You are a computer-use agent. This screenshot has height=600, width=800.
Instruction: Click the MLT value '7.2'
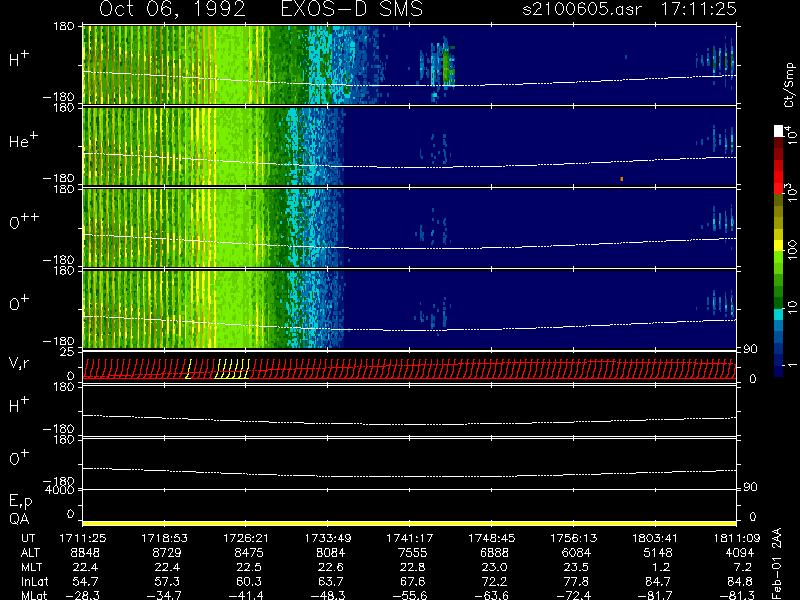pyautogui.click(x=744, y=567)
